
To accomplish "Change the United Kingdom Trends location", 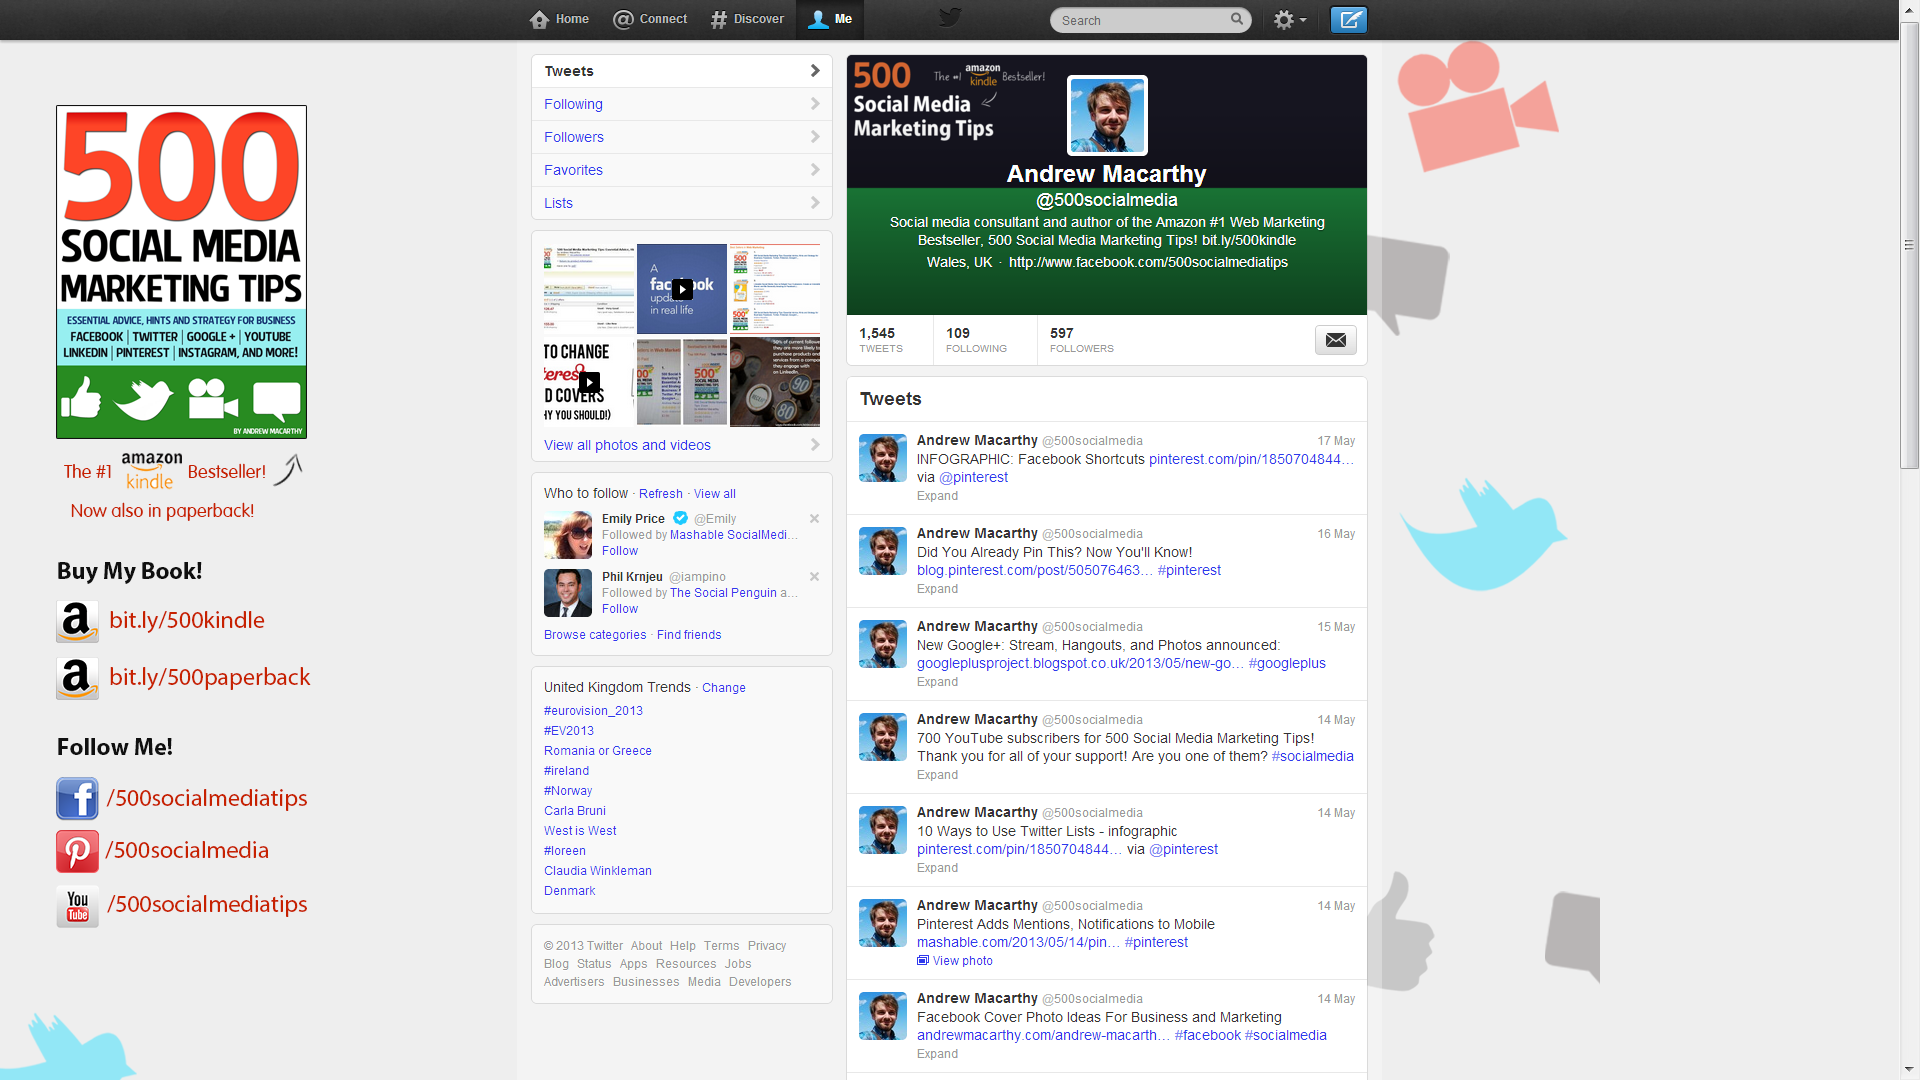I will click(x=724, y=688).
